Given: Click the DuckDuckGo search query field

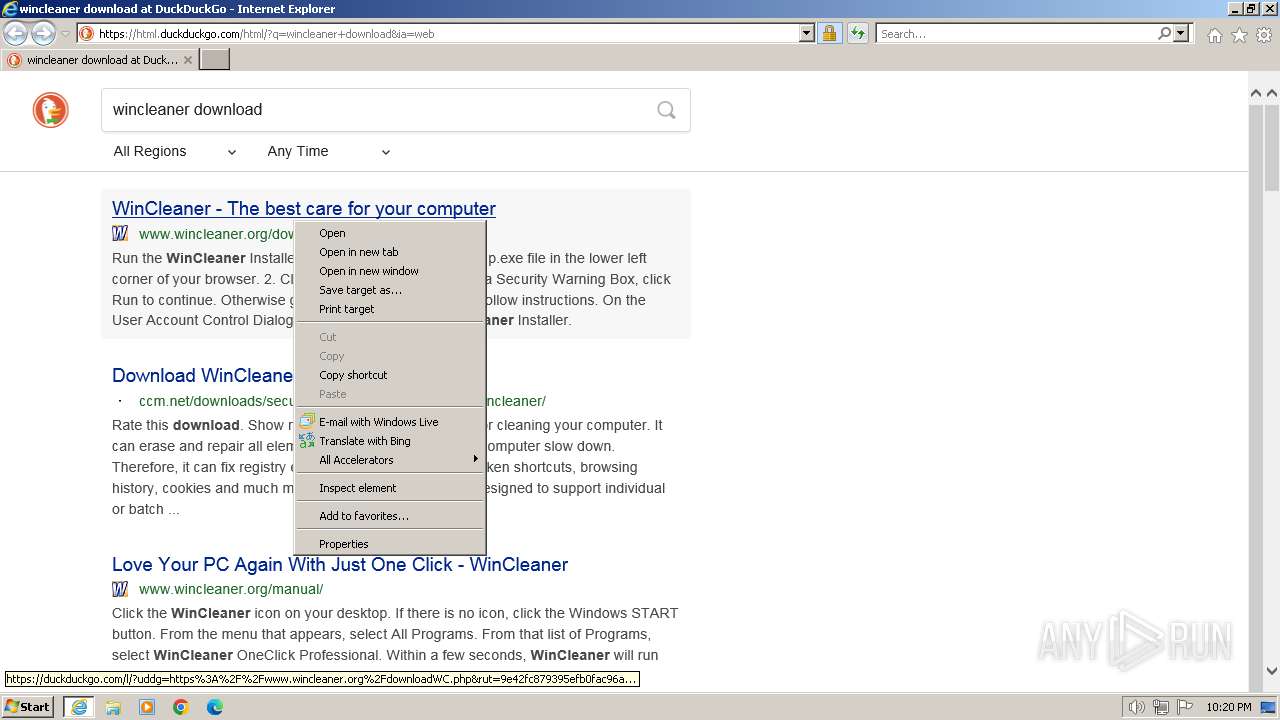Looking at the screenshot, I should (x=375, y=110).
